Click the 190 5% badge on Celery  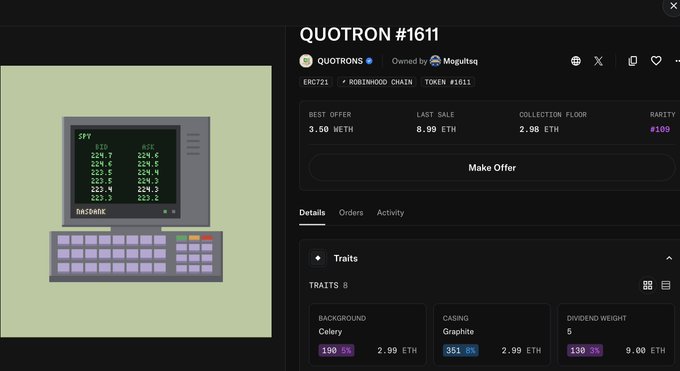click(336, 350)
